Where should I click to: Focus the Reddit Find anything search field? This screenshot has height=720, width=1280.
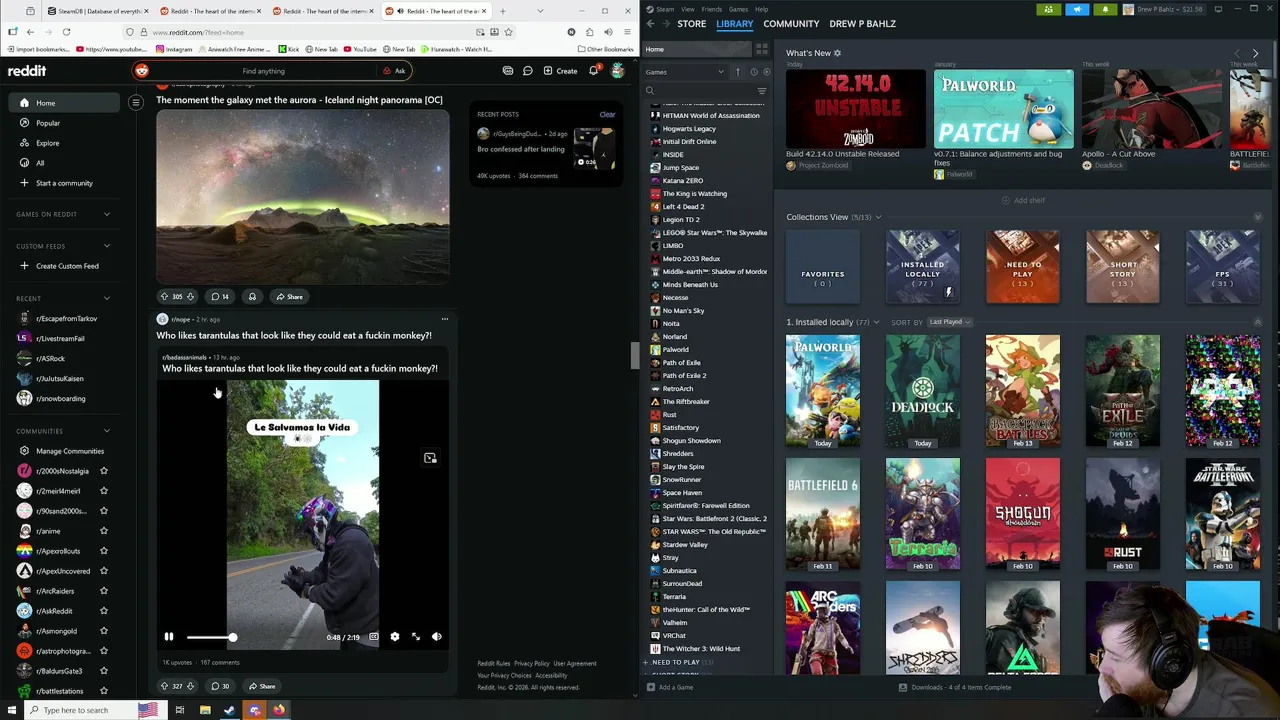263,71
